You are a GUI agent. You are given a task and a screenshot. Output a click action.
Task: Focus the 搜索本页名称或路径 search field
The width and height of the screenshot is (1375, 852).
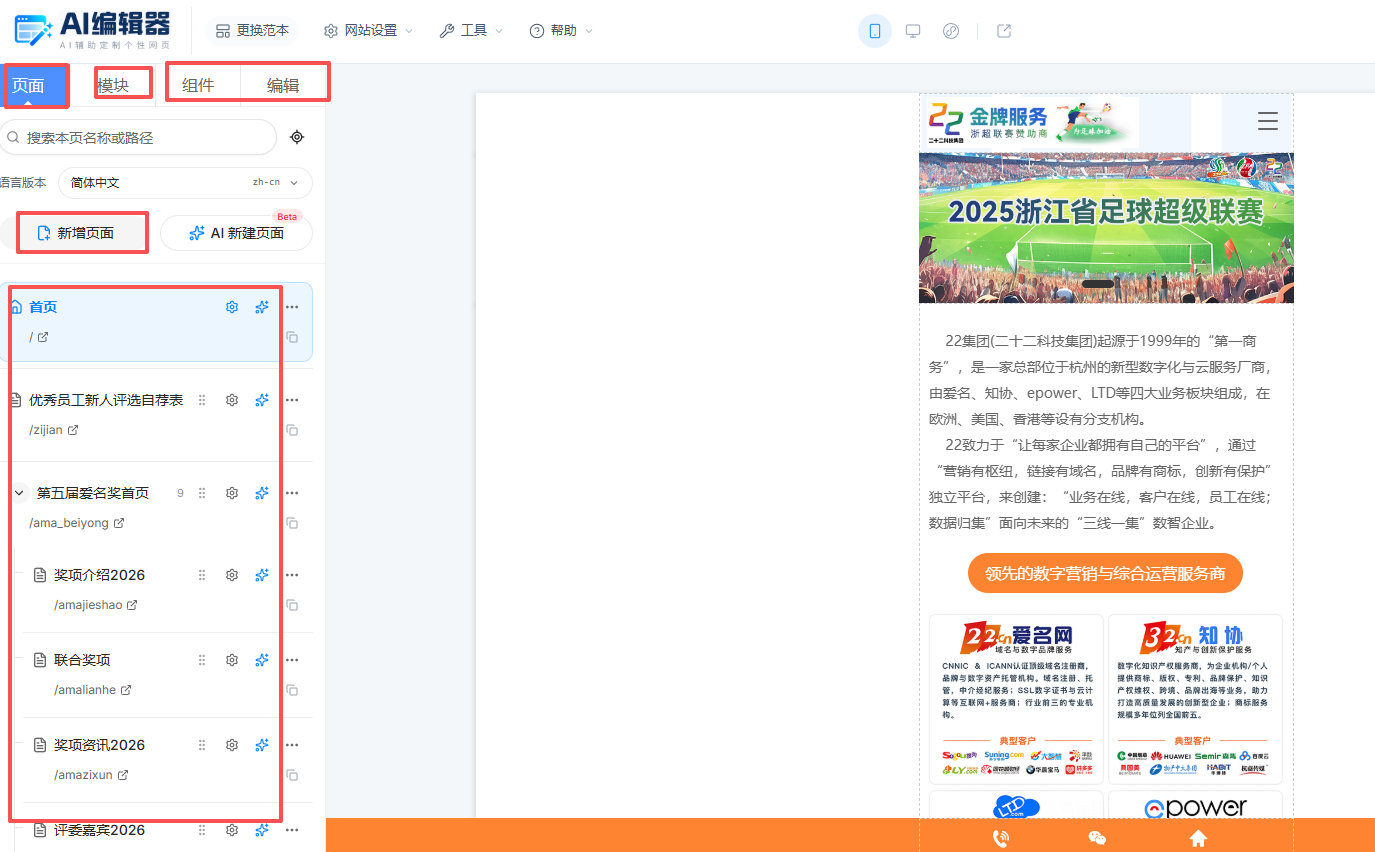click(138, 137)
